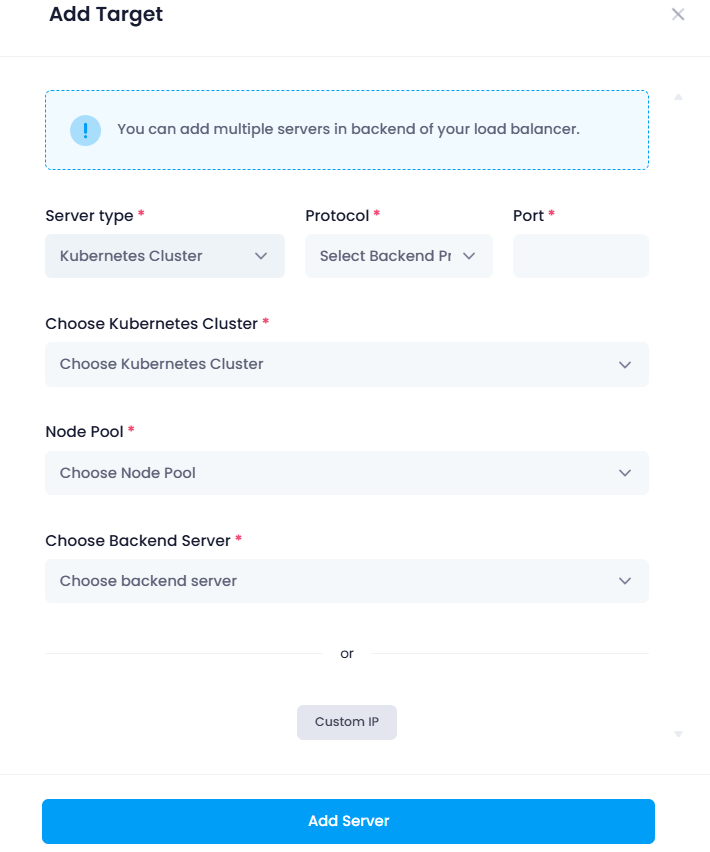Focus the Port input field

point(581,256)
